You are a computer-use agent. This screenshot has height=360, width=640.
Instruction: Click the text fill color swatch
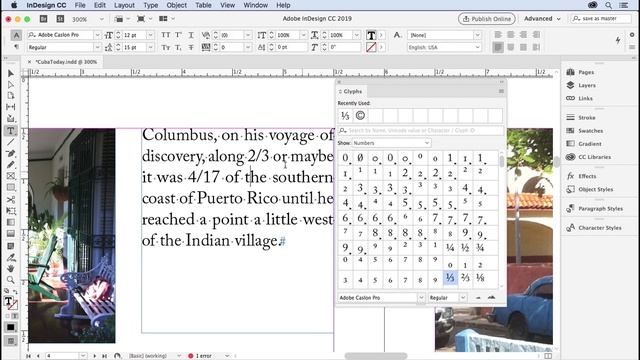coord(371,35)
